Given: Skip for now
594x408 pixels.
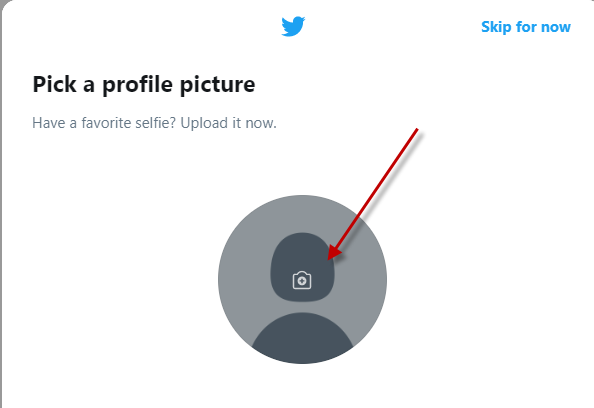Looking at the screenshot, I should pyautogui.click(x=526, y=27).
